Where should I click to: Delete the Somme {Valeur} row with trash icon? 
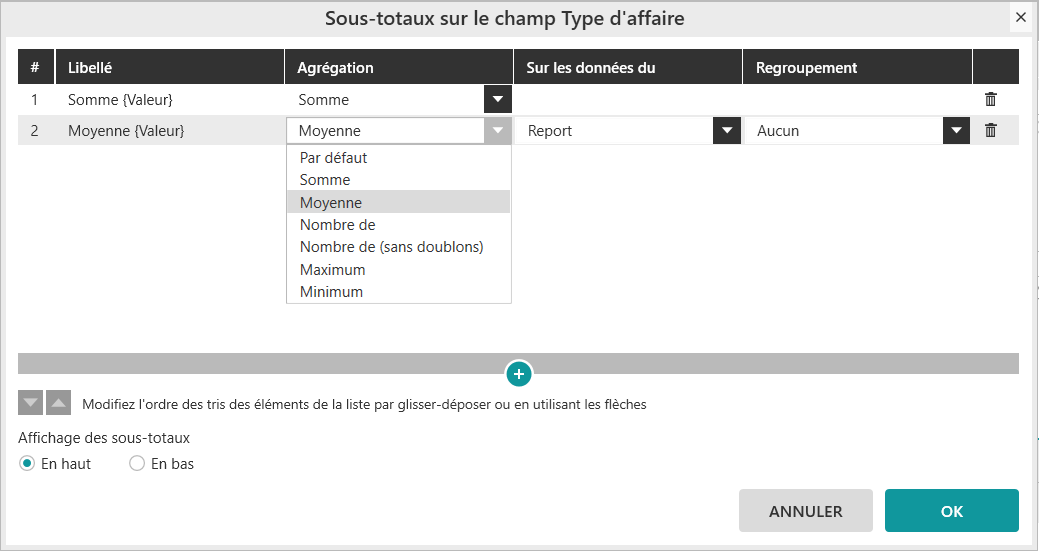click(990, 100)
